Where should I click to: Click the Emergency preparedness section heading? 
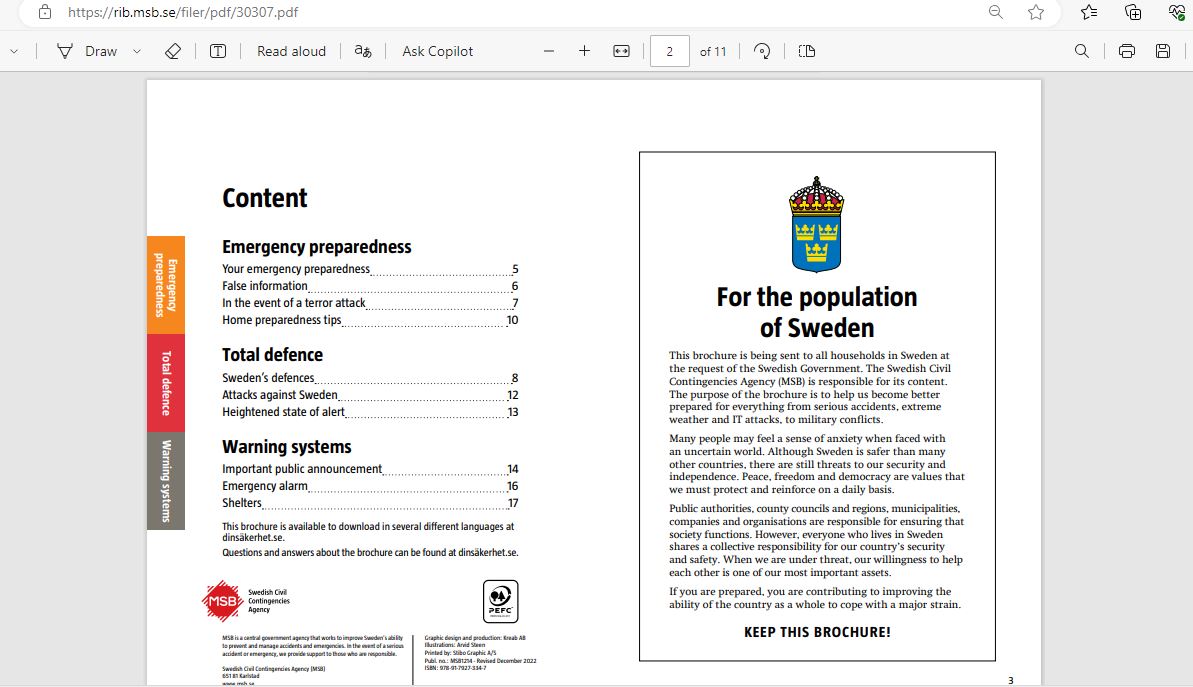coord(317,247)
